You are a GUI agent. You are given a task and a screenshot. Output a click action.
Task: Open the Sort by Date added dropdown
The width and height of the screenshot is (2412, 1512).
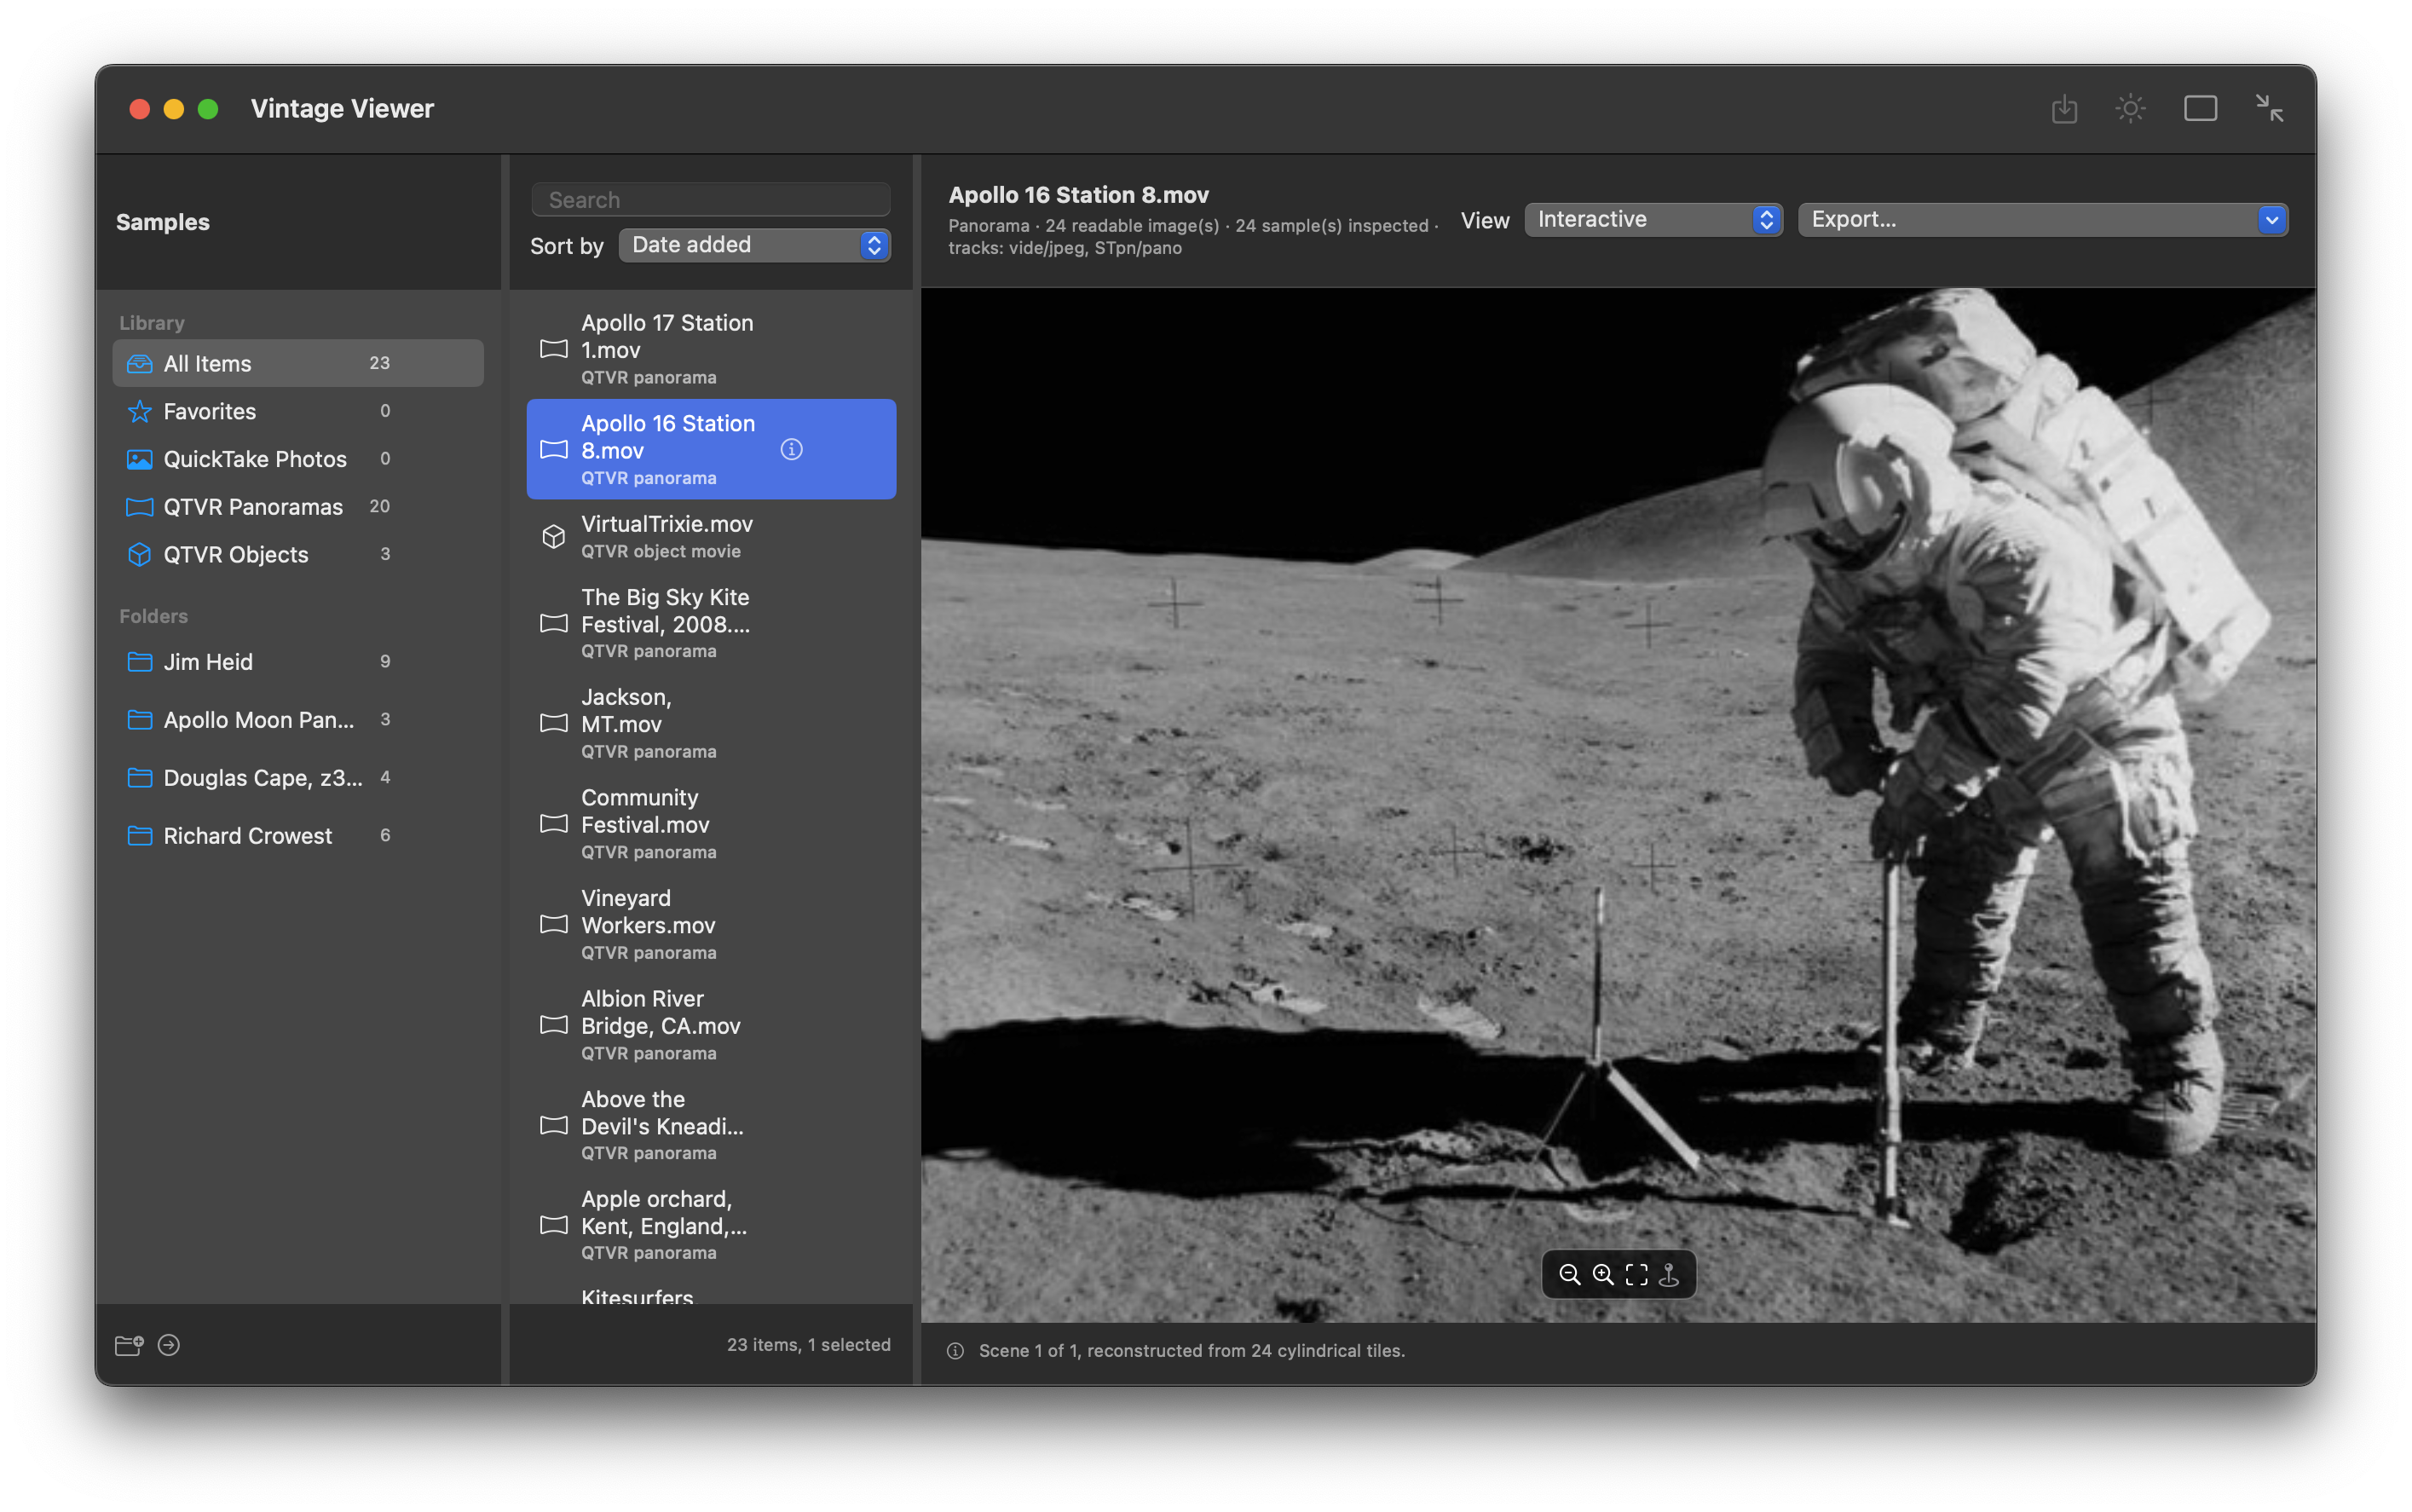[x=754, y=245]
